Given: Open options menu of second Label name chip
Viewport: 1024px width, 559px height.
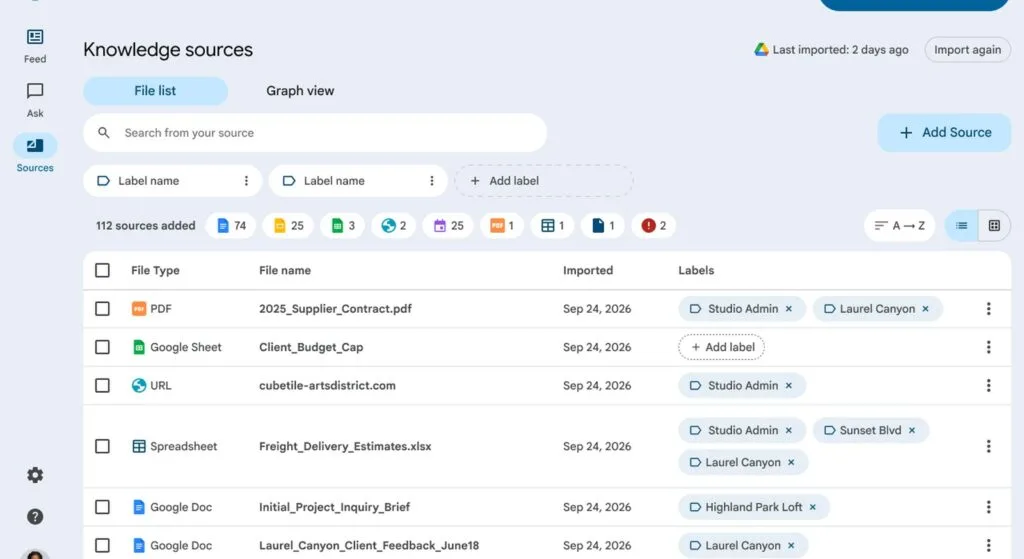Looking at the screenshot, I should click(x=432, y=181).
